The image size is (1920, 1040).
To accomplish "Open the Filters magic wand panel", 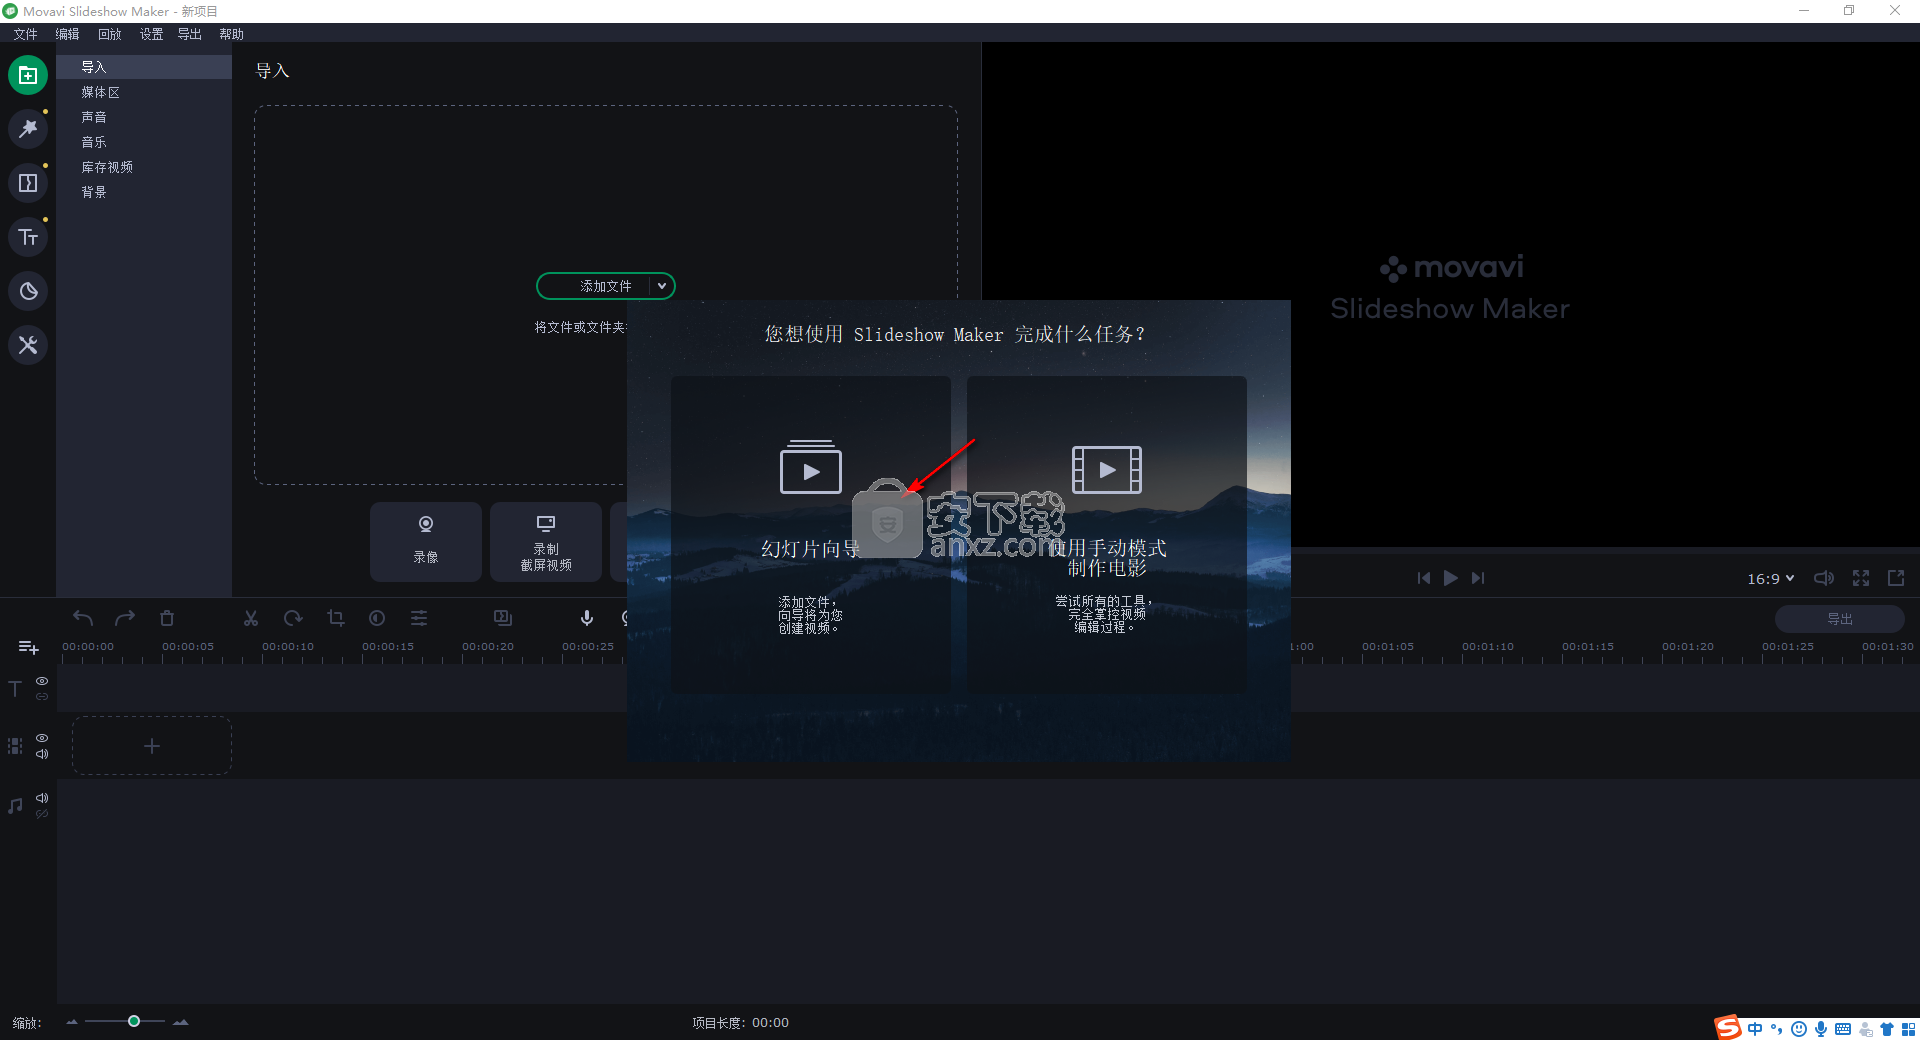I will tap(28, 129).
